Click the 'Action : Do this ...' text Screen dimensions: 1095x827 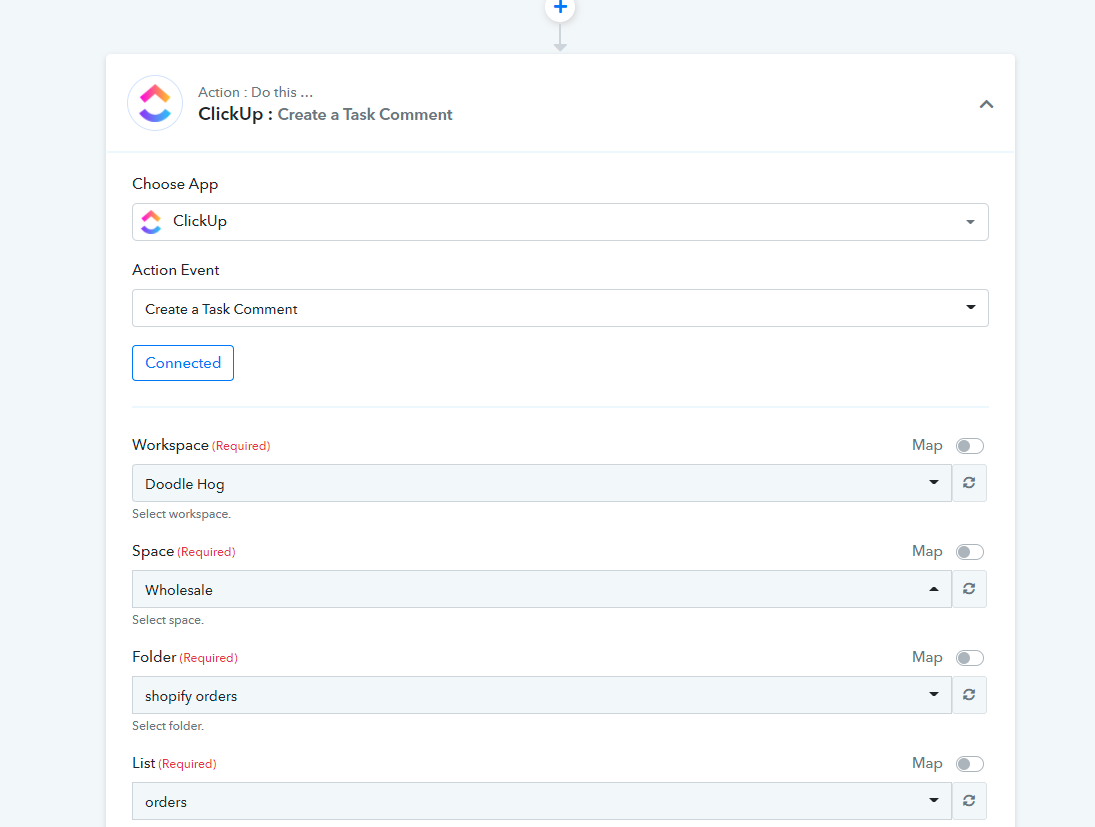(x=256, y=92)
